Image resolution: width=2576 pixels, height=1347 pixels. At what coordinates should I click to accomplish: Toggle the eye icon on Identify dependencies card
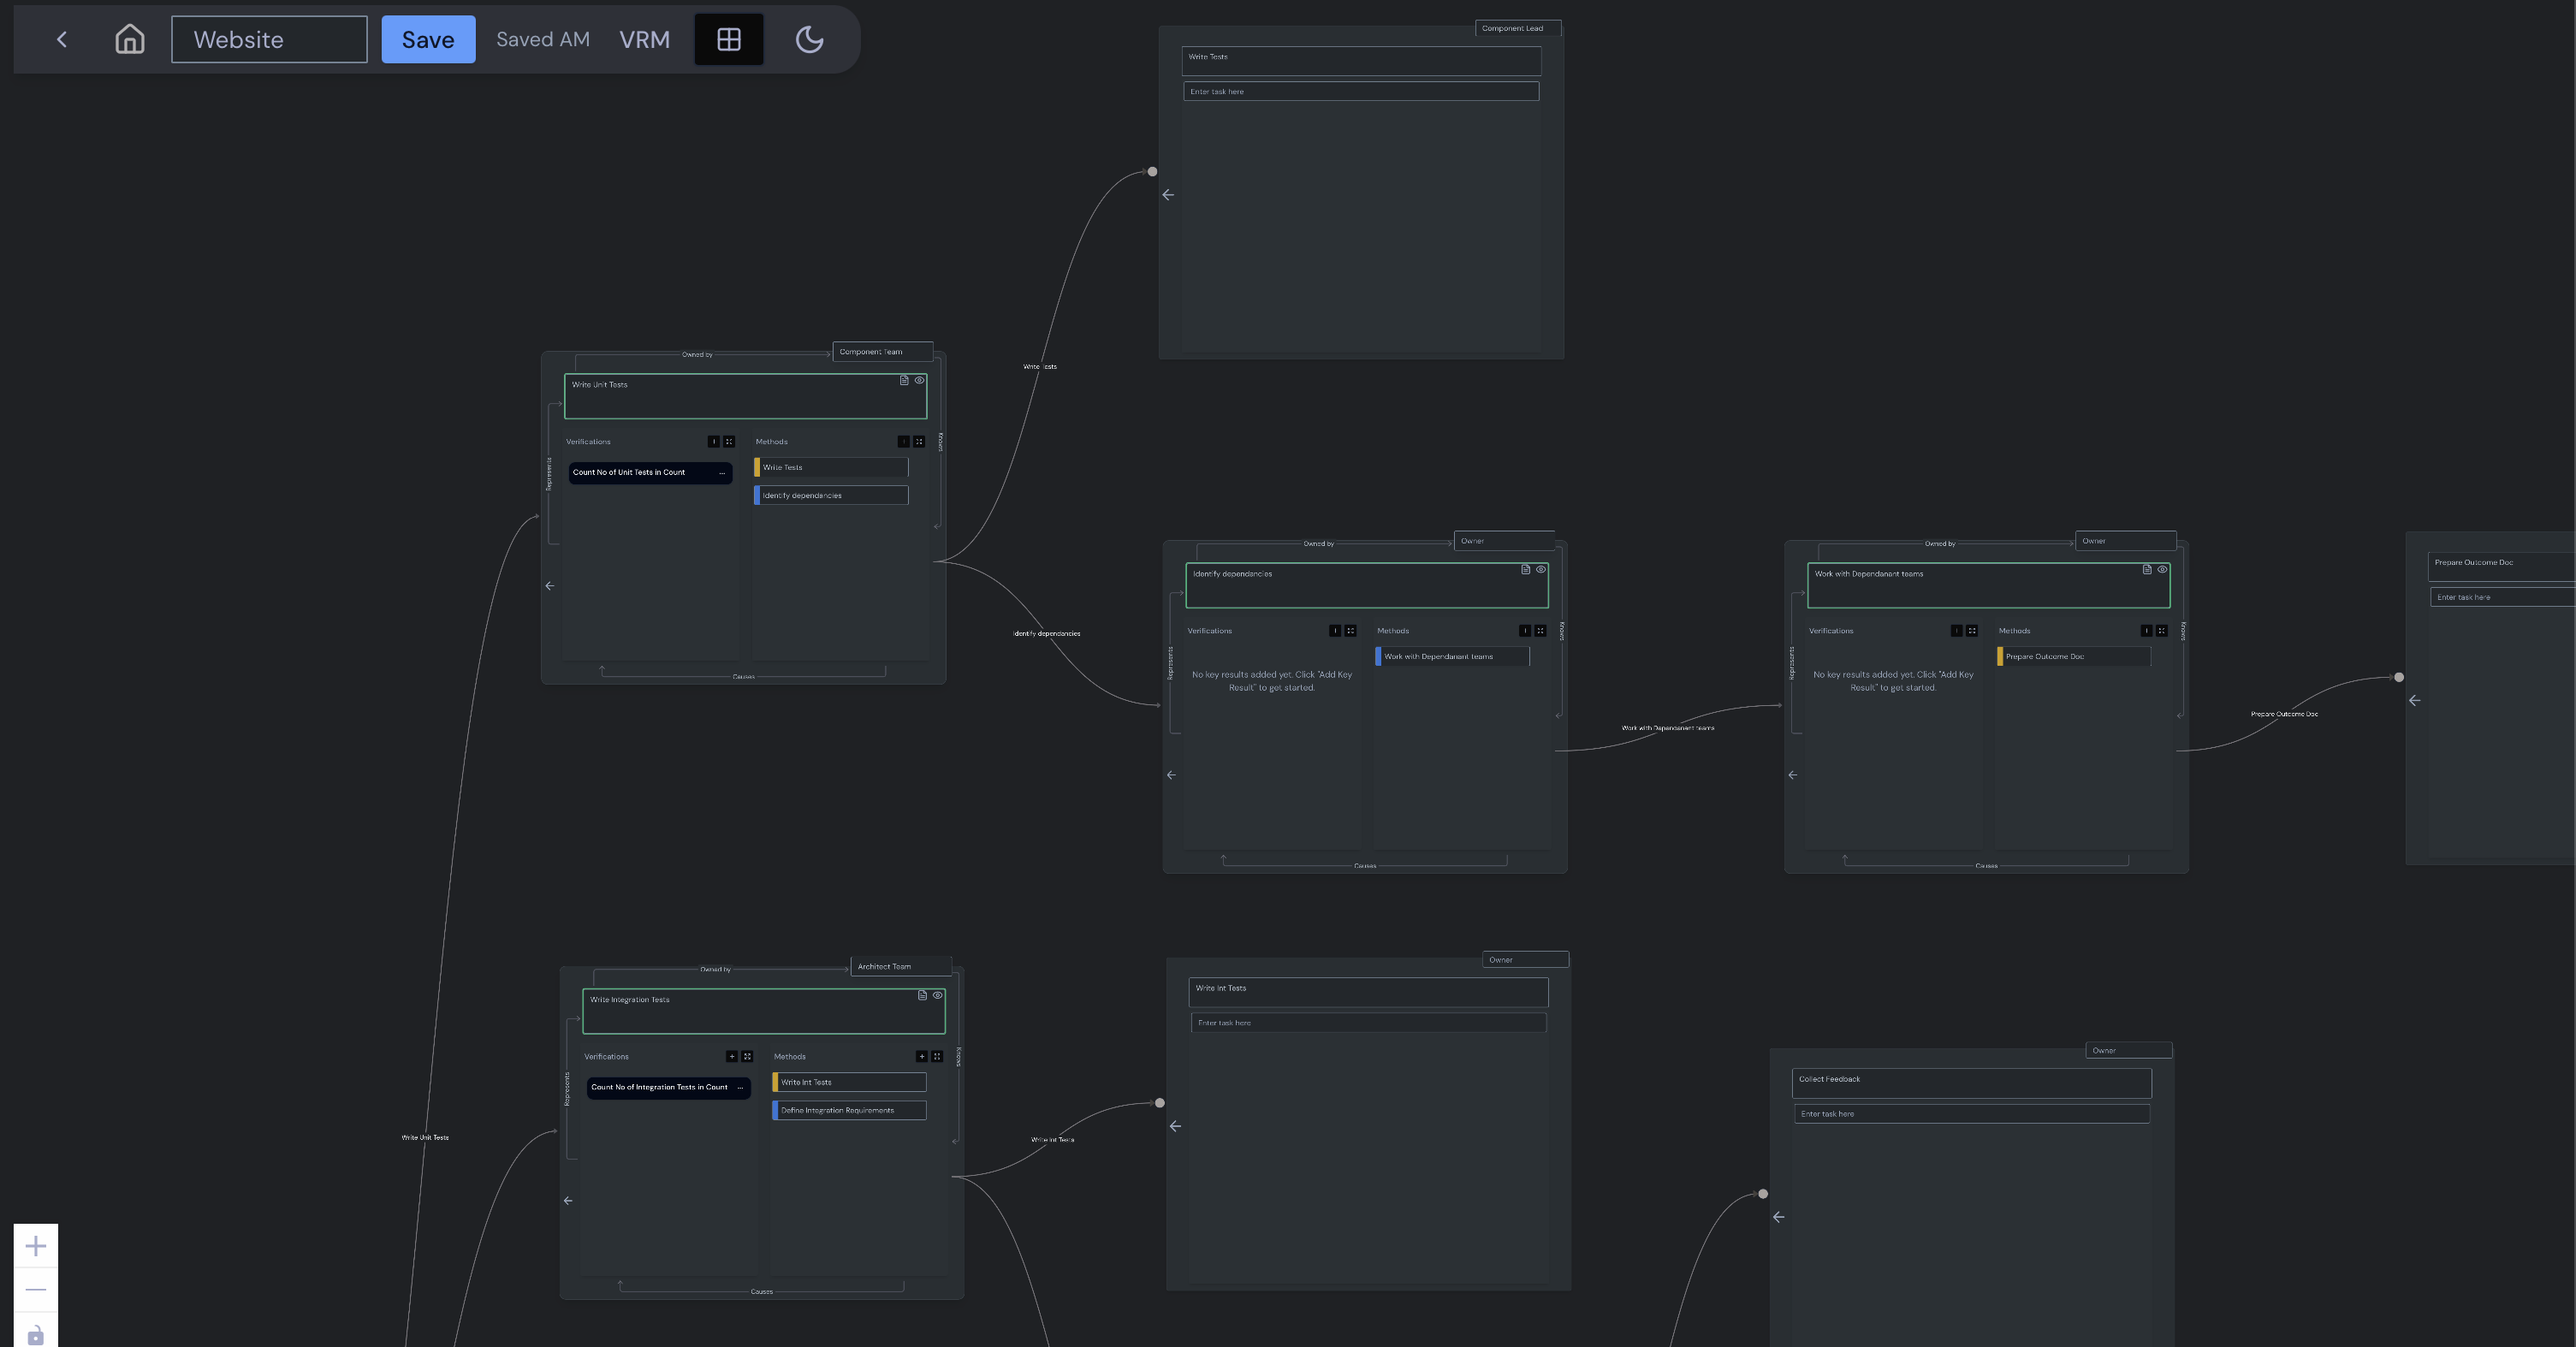pos(1541,570)
